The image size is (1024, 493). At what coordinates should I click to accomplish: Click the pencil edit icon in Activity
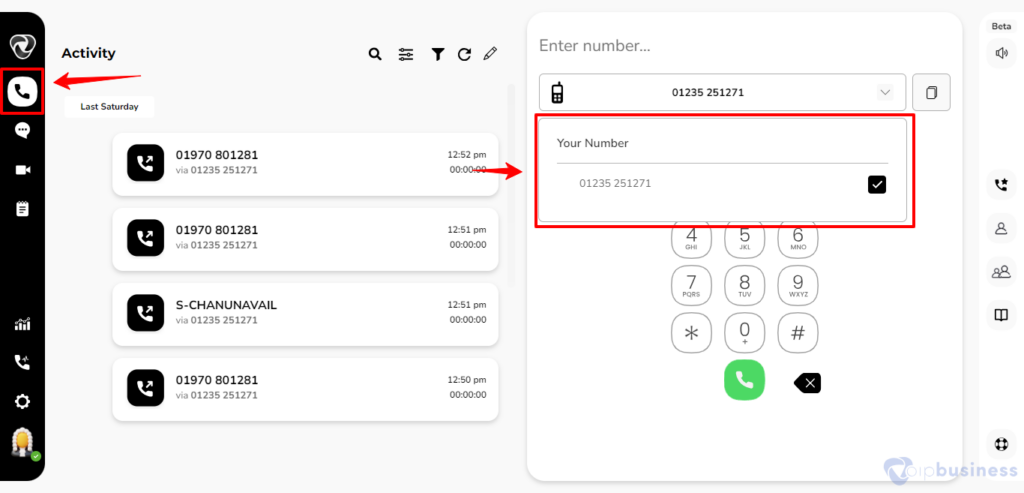[x=490, y=54]
